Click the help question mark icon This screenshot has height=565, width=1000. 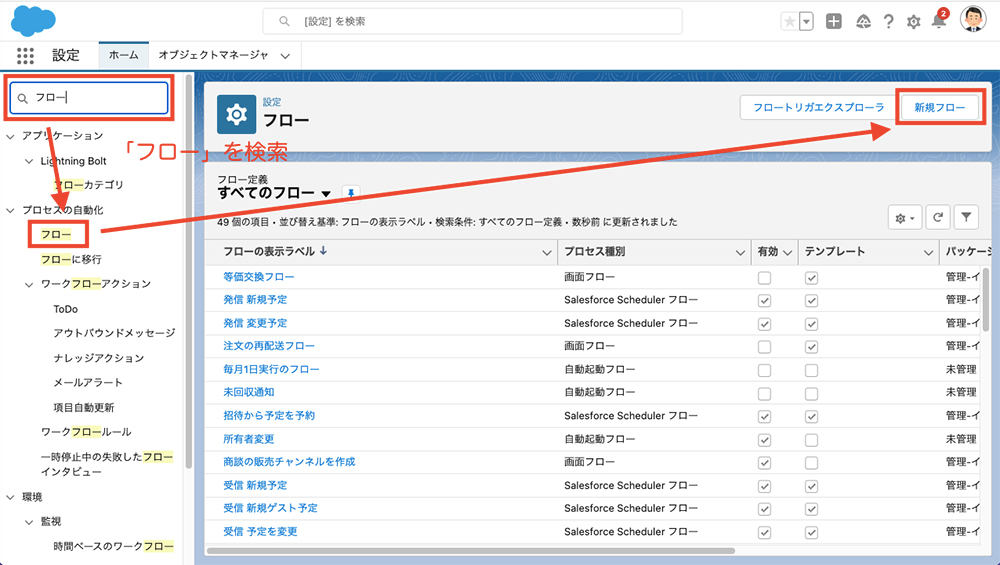pyautogui.click(x=888, y=21)
